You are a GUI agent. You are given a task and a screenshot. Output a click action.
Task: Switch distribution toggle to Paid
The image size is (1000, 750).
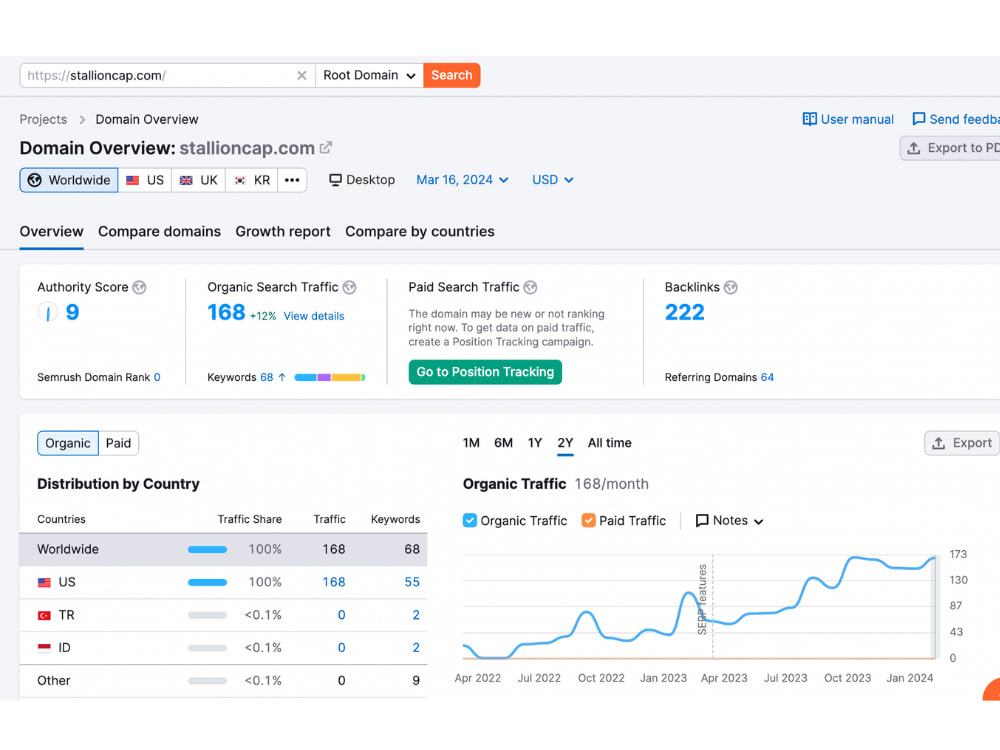click(119, 443)
